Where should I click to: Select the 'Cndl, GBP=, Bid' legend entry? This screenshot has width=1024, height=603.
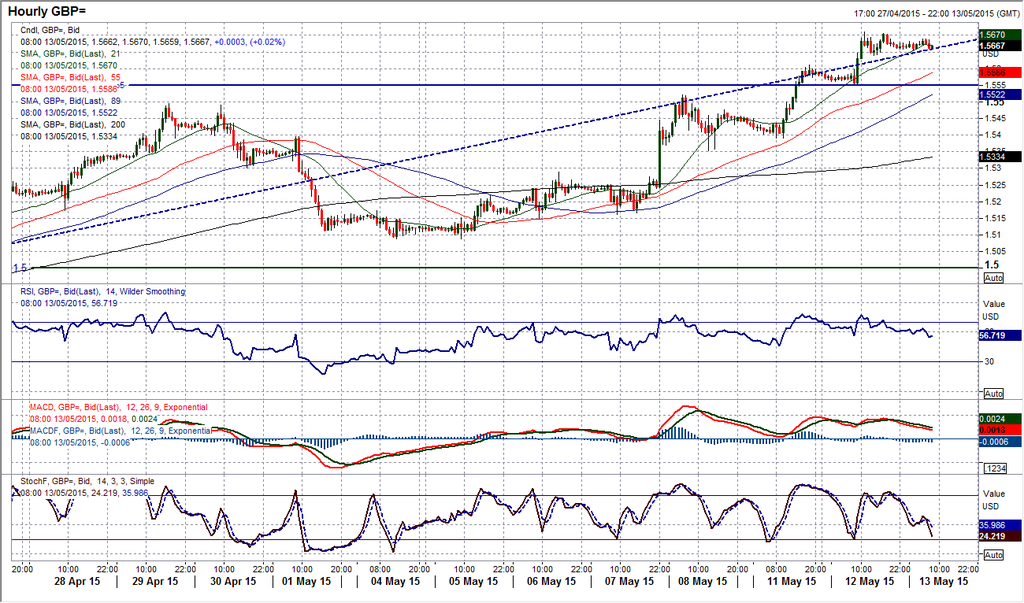coord(50,30)
